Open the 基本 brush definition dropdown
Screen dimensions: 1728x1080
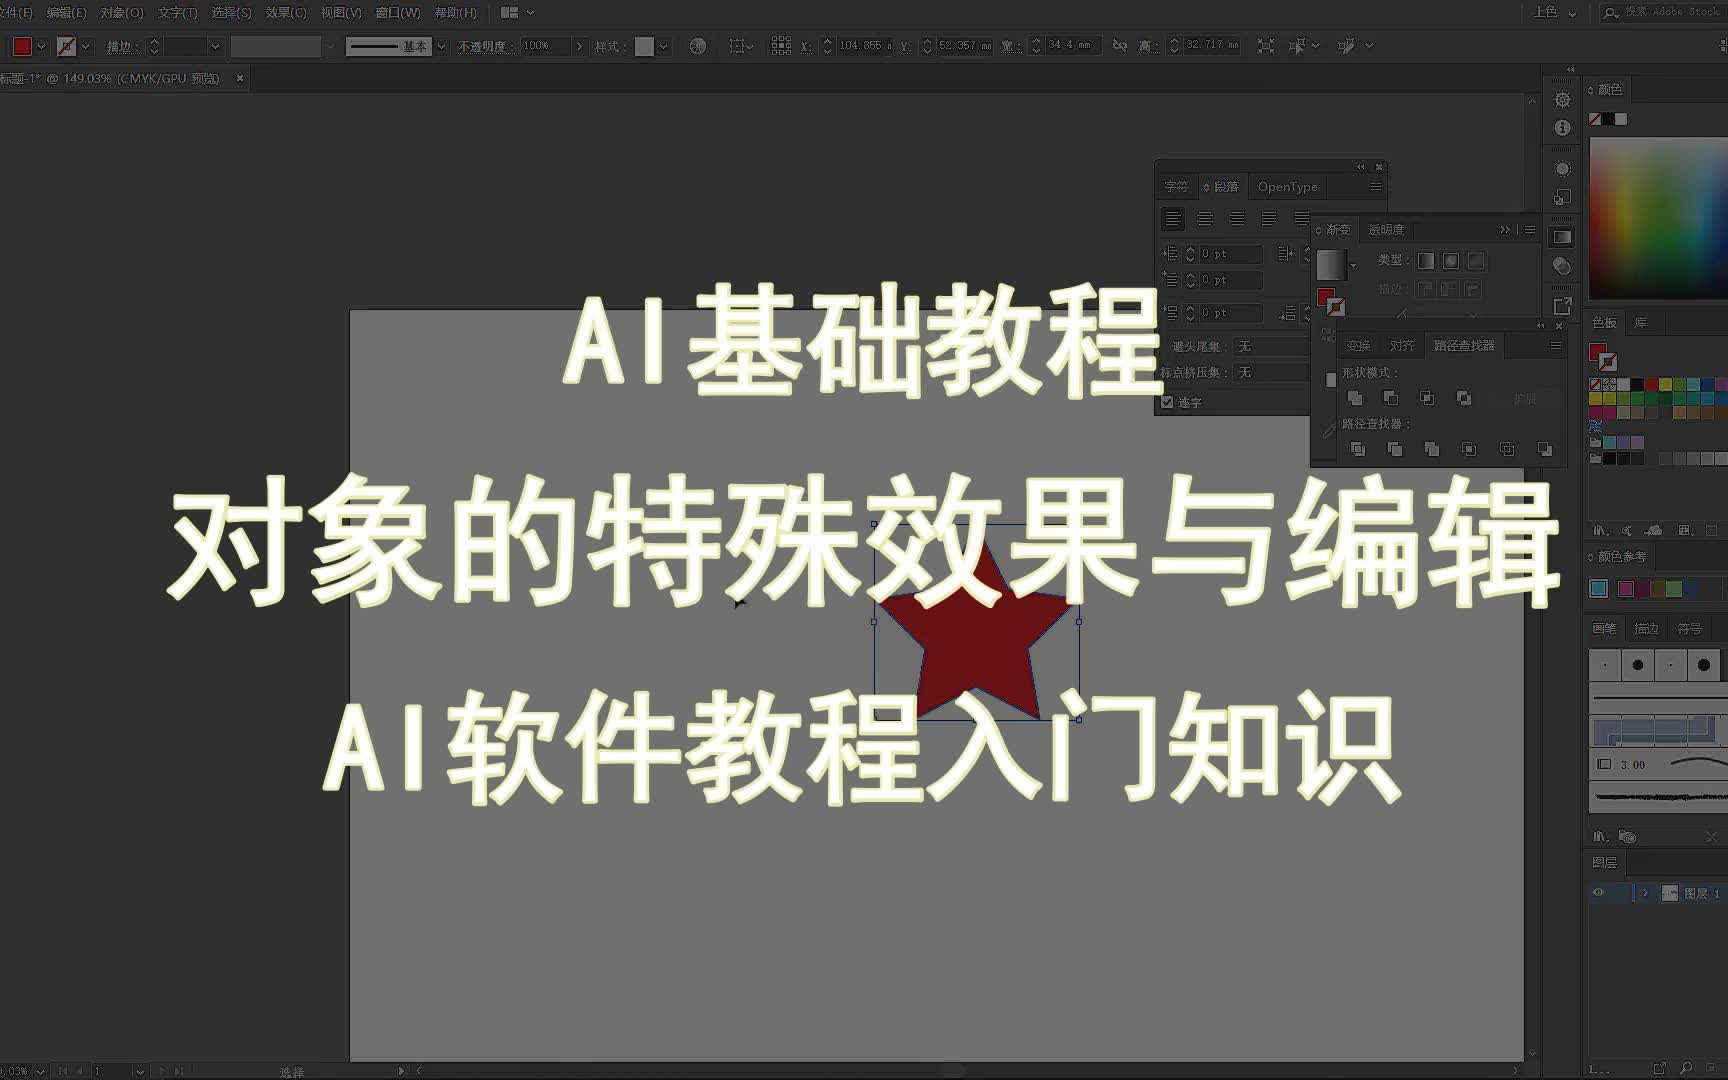pos(440,45)
